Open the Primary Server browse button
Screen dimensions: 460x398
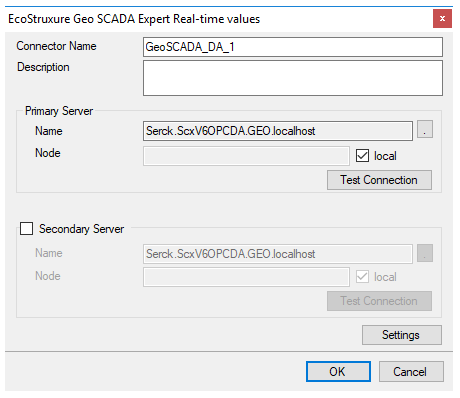point(425,129)
